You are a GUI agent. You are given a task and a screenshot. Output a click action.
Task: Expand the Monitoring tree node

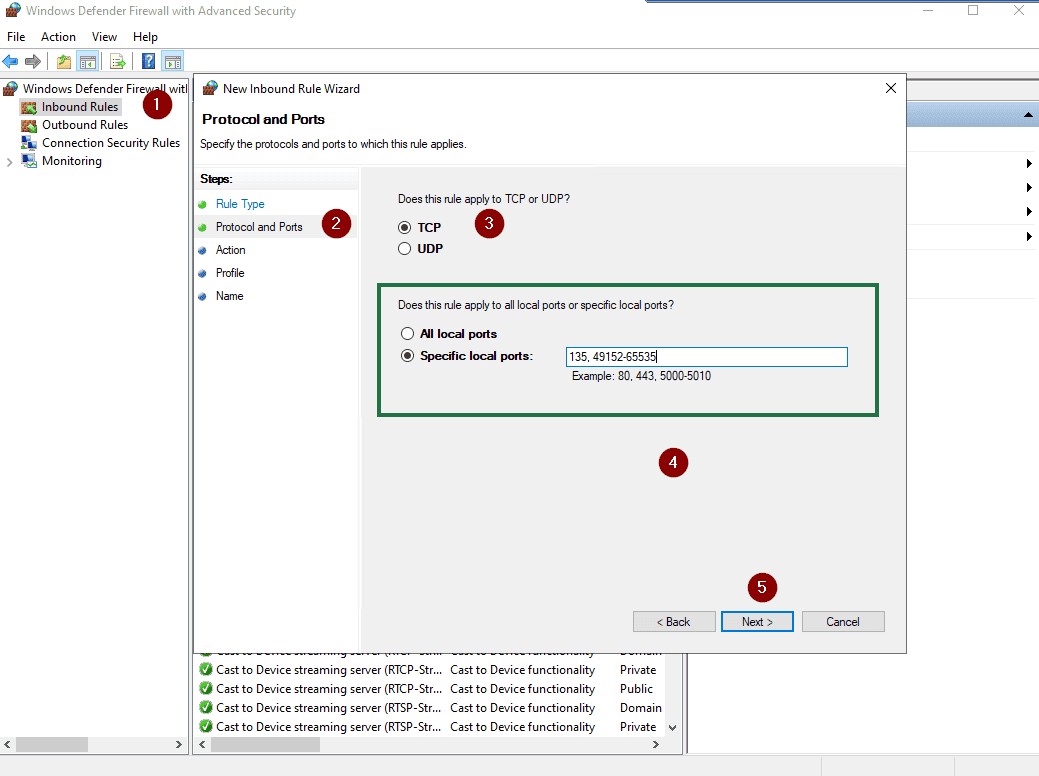click(10, 162)
